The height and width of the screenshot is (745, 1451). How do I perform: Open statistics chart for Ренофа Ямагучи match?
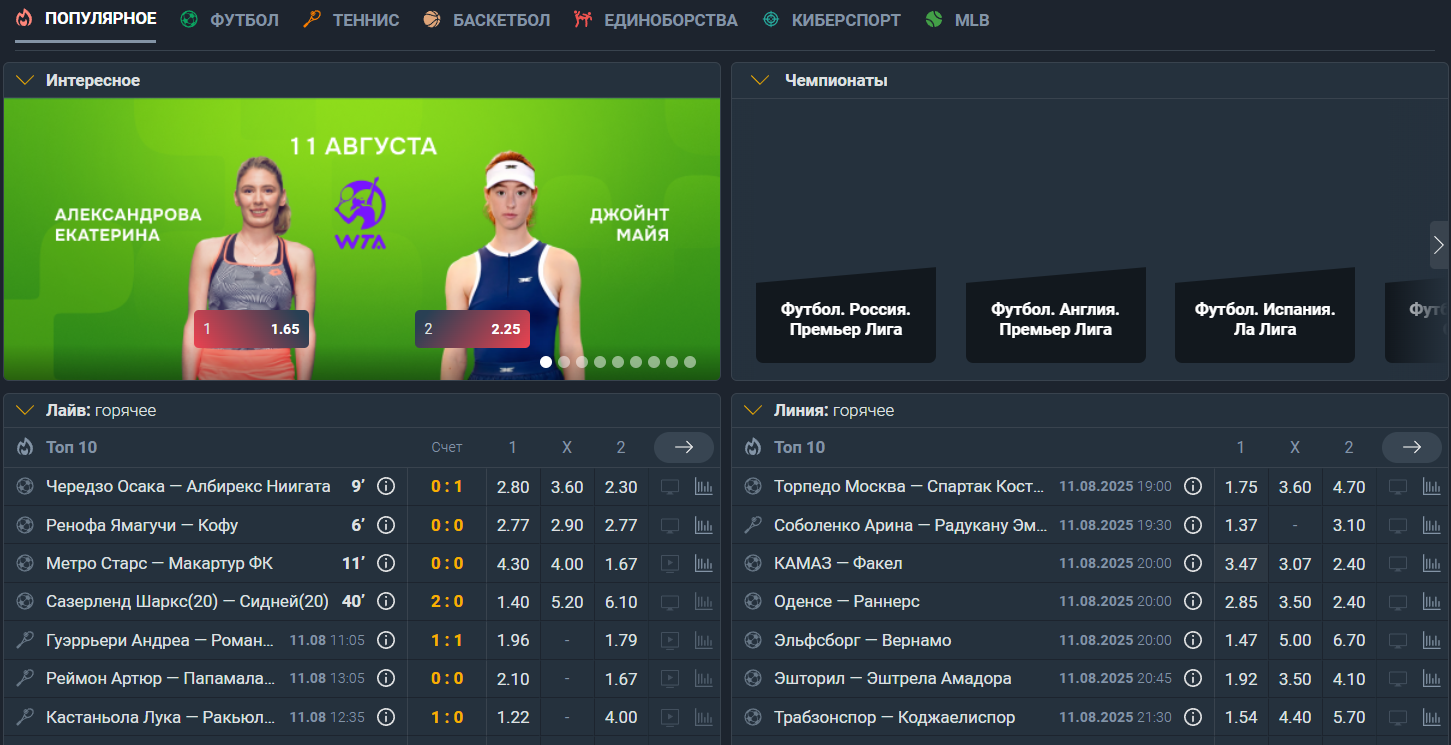tap(704, 525)
